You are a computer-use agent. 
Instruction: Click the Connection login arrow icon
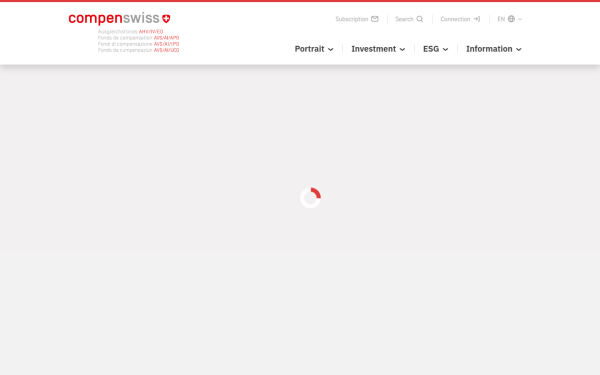[476, 19]
